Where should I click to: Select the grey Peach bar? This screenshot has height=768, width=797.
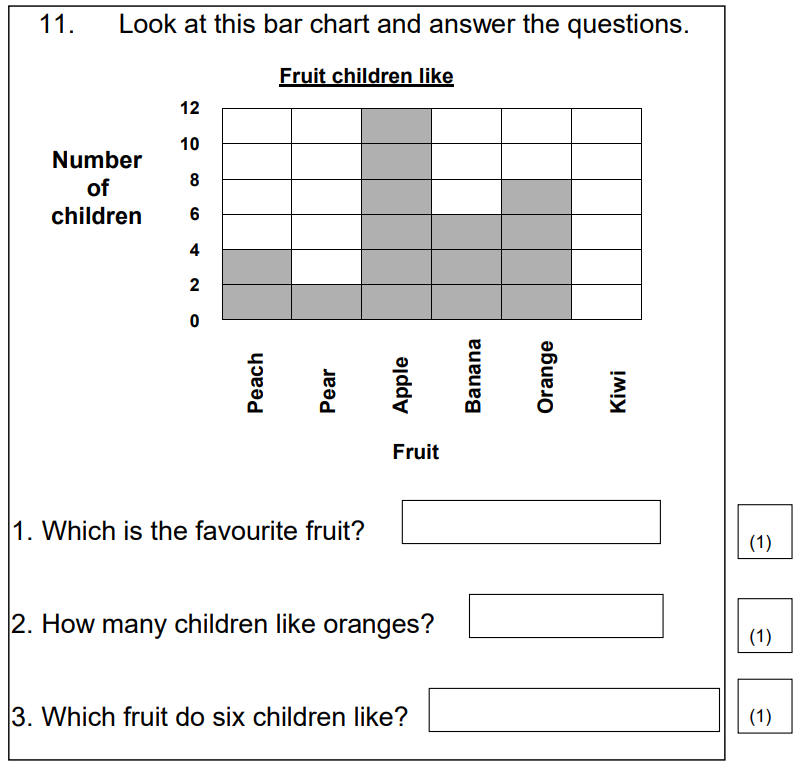(257, 284)
